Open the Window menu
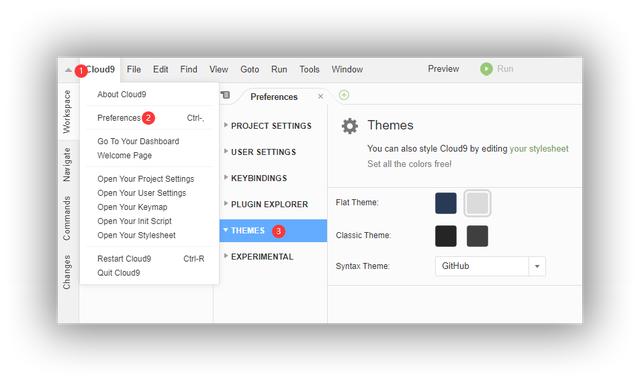Viewport: 640px width, 381px height. (347, 69)
